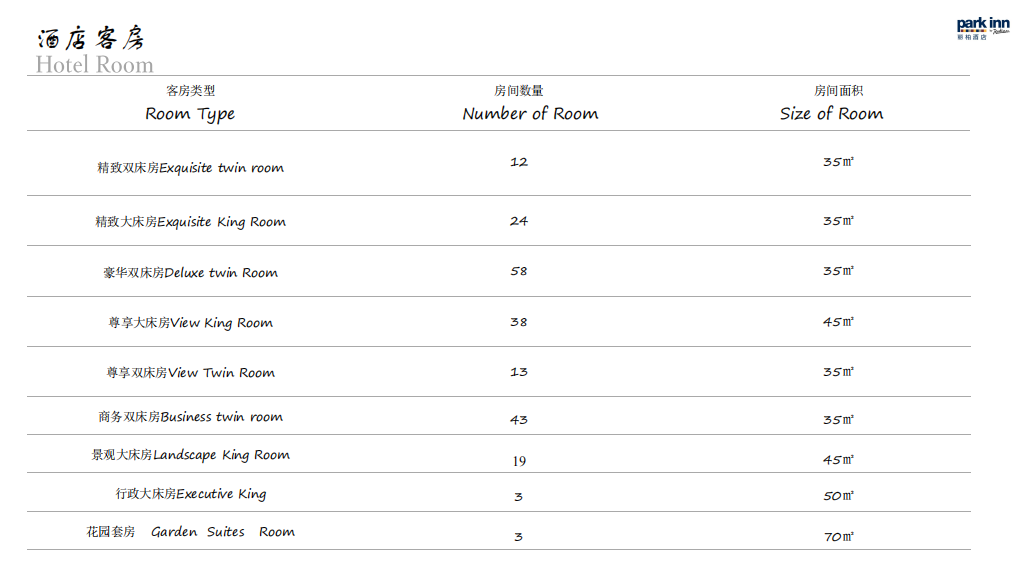
Task: Select the Hotel Room title text
Action: click(x=95, y=65)
